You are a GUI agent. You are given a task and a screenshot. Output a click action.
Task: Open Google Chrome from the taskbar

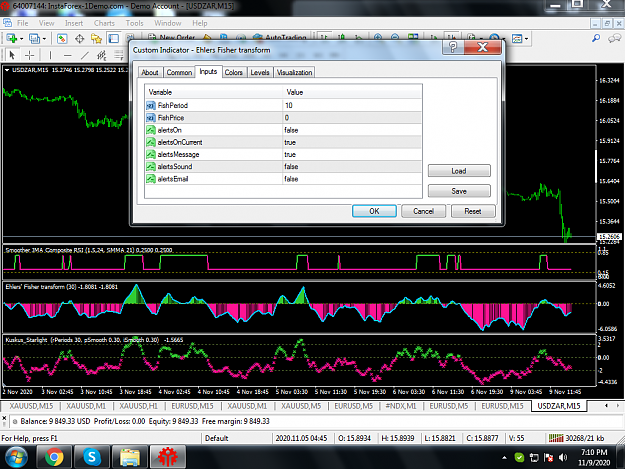pos(54,457)
